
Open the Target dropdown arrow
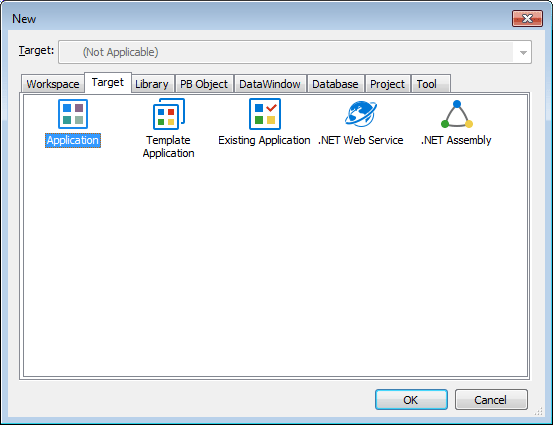click(523, 53)
